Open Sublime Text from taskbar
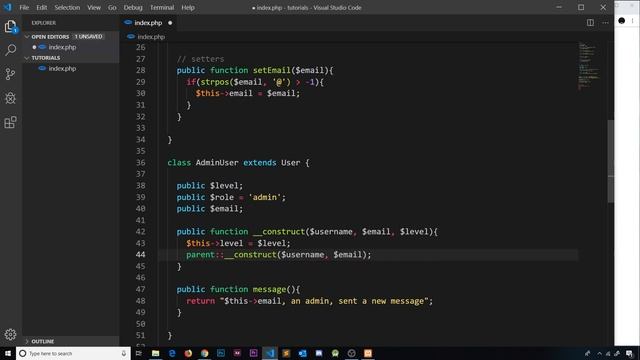Screen dimensions: 640x360 (286, 353)
